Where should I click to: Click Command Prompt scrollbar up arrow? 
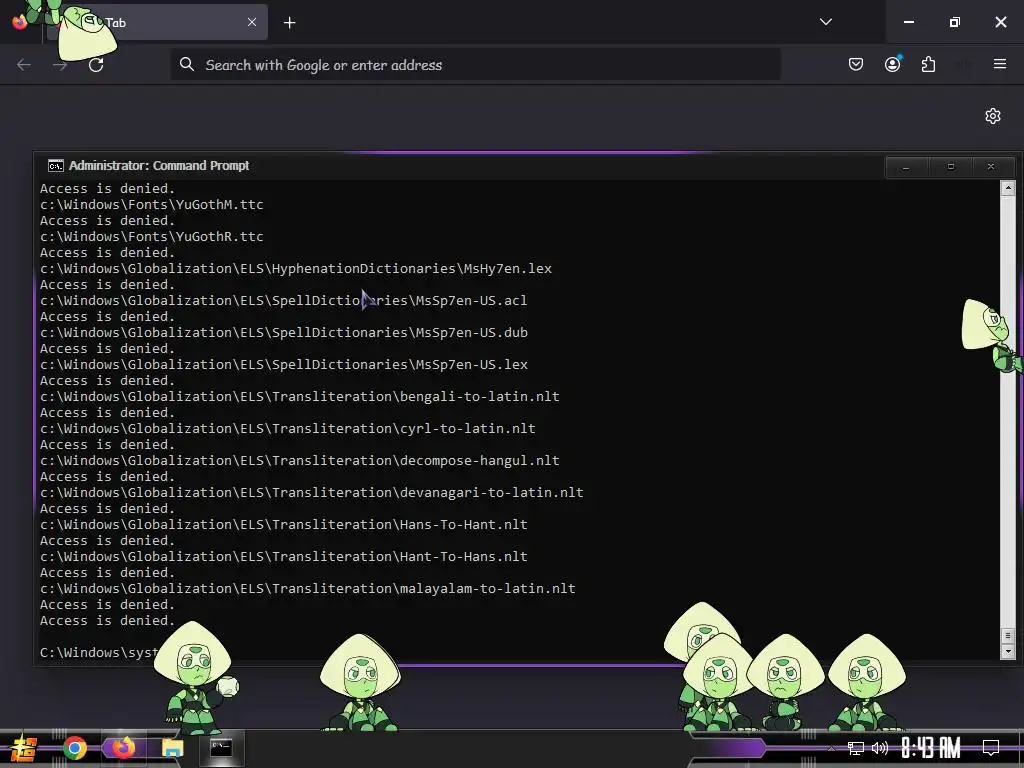(x=1008, y=188)
